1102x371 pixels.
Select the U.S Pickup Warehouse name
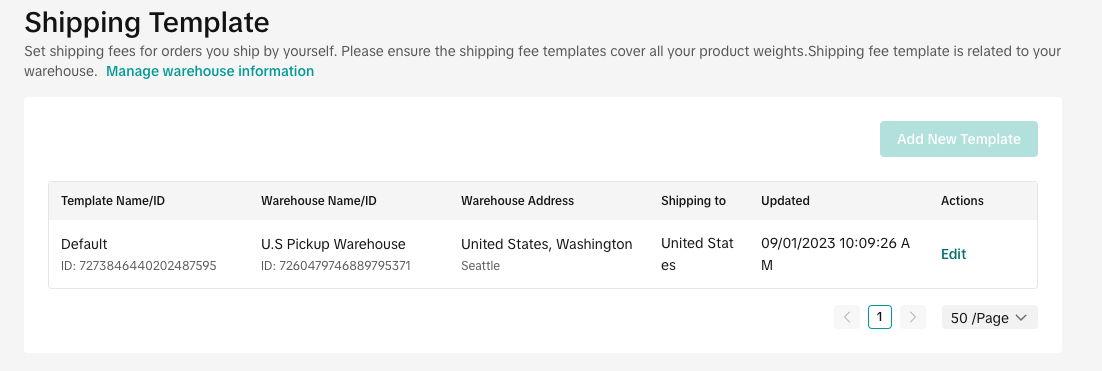[333, 245]
